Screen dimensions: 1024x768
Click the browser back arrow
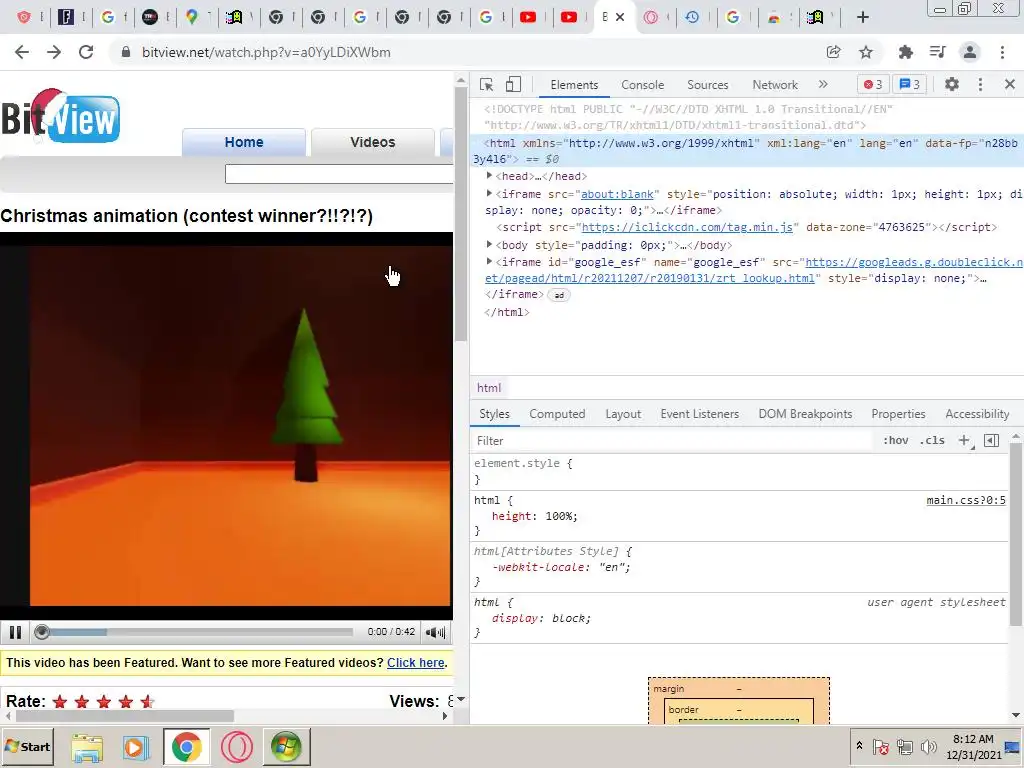[22, 52]
